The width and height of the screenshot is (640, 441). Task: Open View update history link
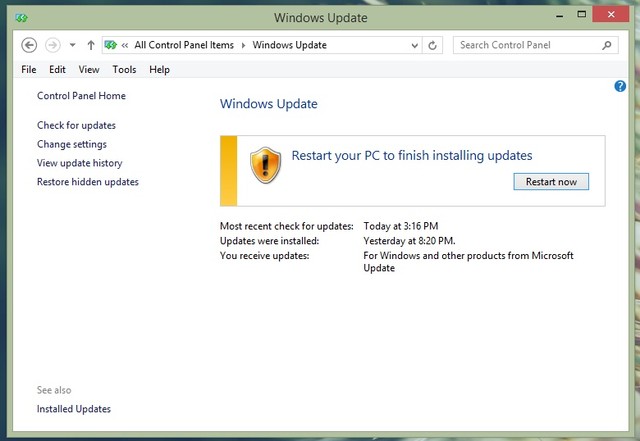coord(79,163)
